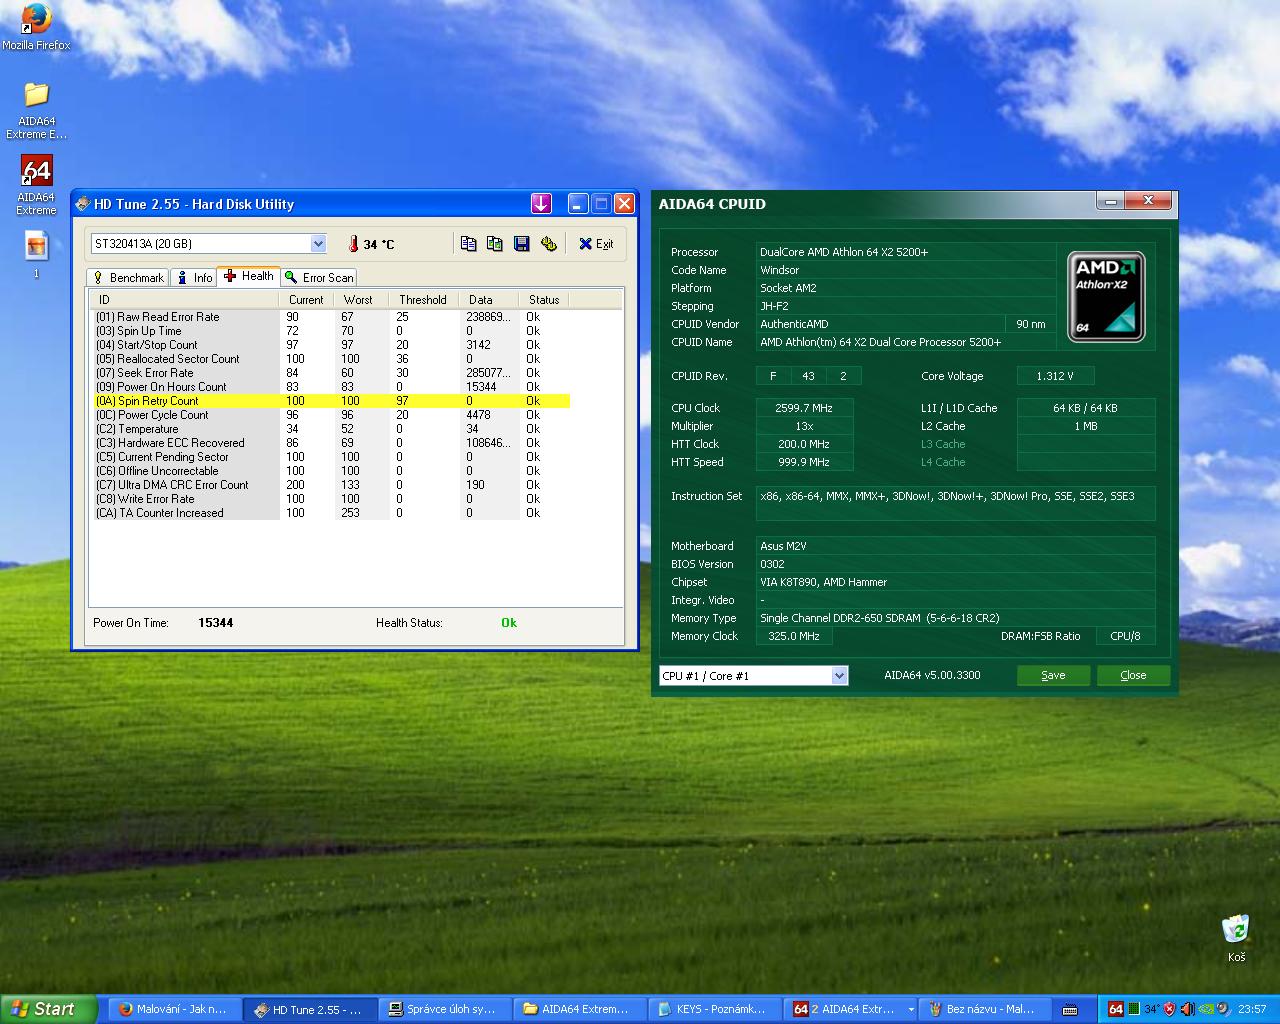Open the Info tab

click(195, 278)
